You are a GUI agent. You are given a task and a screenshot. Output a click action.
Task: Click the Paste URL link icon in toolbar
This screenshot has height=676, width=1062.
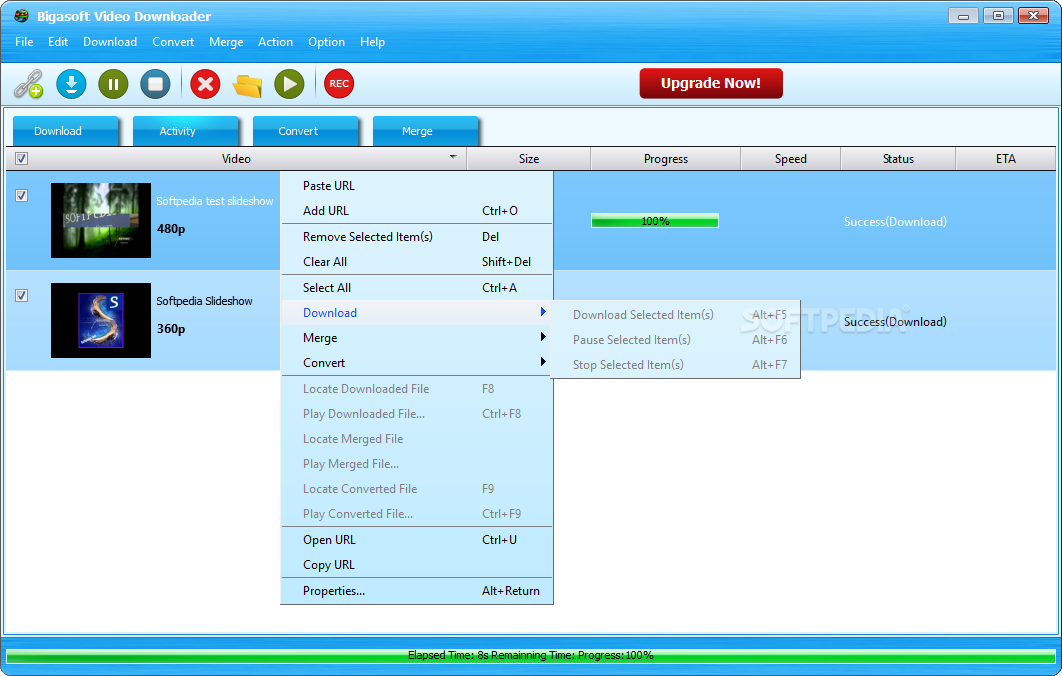(28, 84)
